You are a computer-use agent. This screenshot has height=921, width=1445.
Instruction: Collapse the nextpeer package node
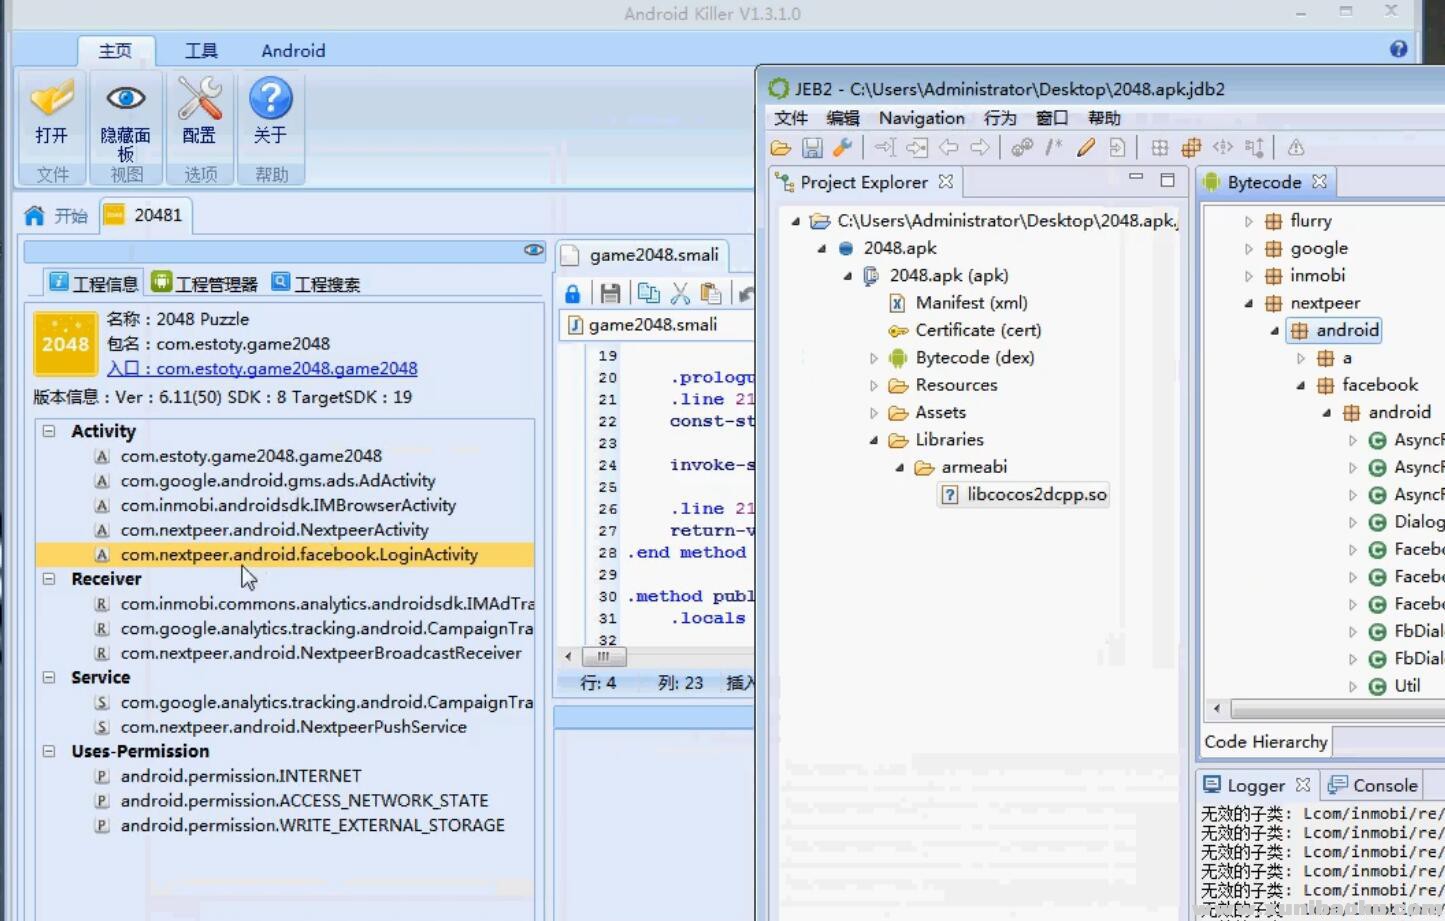tap(1248, 303)
